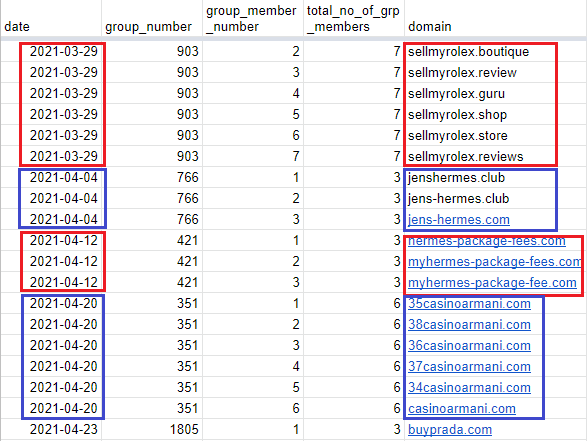The width and height of the screenshot is (587, 441).
Task: Open the hermes-package-fees.com link
Action: [x=487, y=241]
